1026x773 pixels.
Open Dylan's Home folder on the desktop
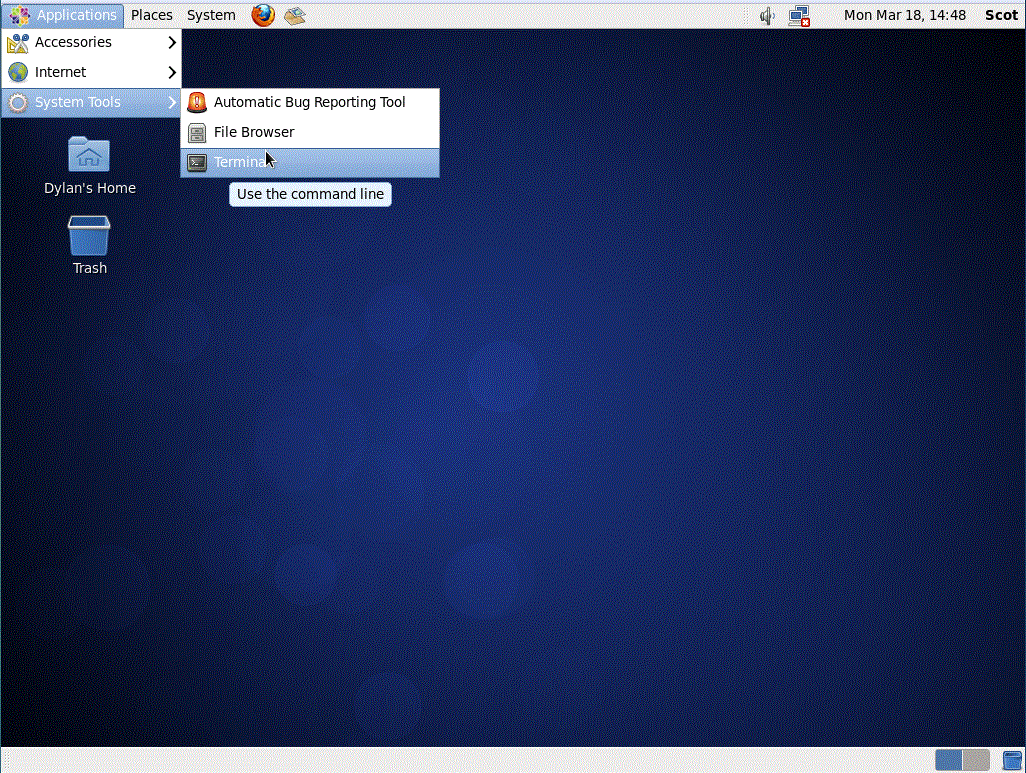(89, 165)
